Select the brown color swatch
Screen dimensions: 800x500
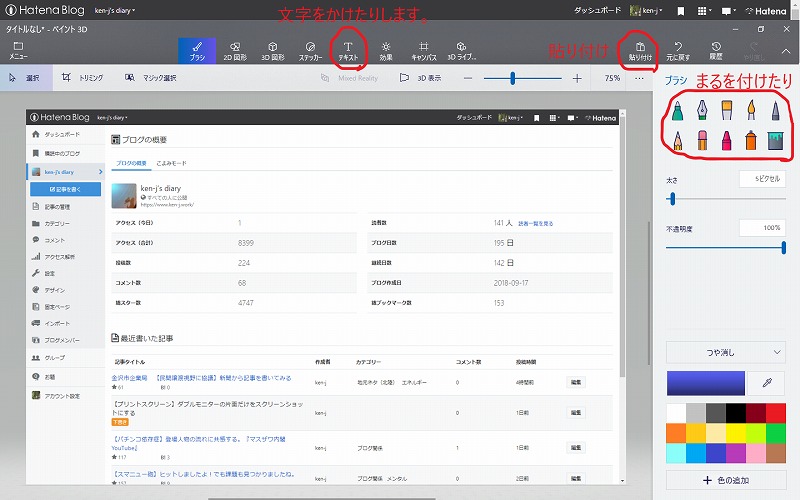(776, 453)
